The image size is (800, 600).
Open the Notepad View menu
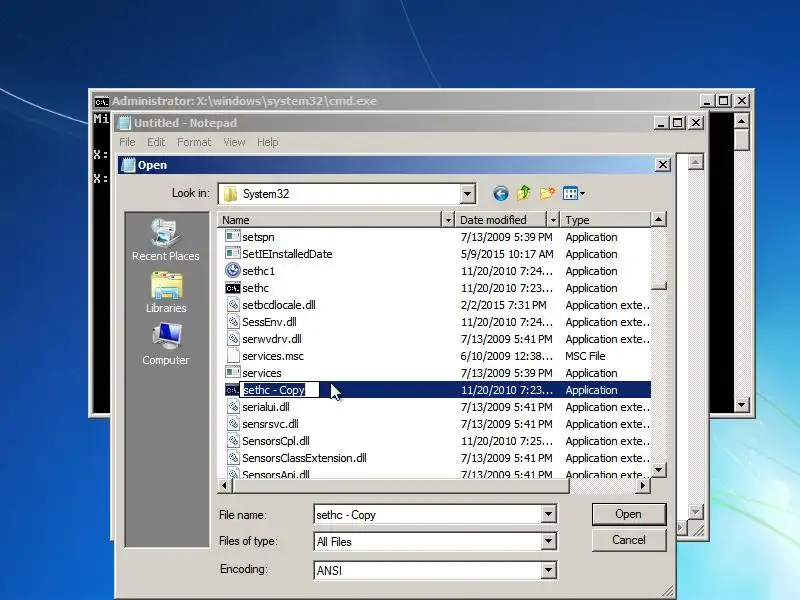234,142
